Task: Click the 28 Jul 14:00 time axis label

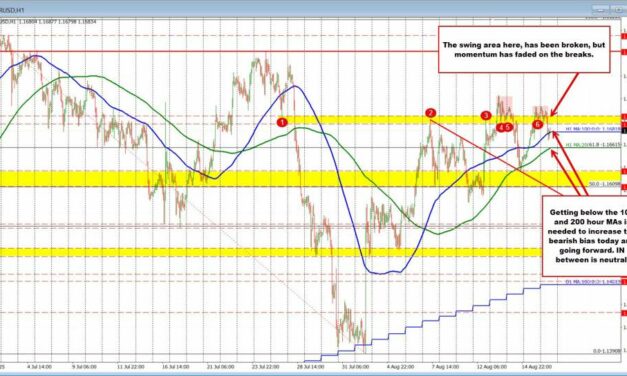Action: point(311,366)
